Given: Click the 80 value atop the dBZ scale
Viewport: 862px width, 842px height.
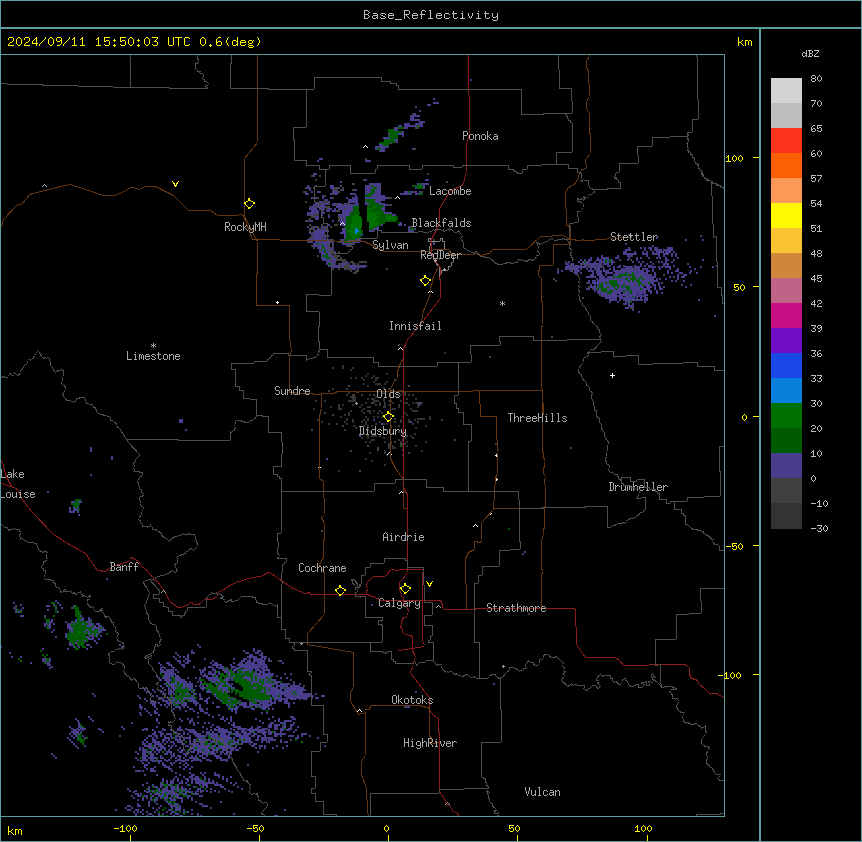Looking at the screenshot, I should (x=816, y=79).
